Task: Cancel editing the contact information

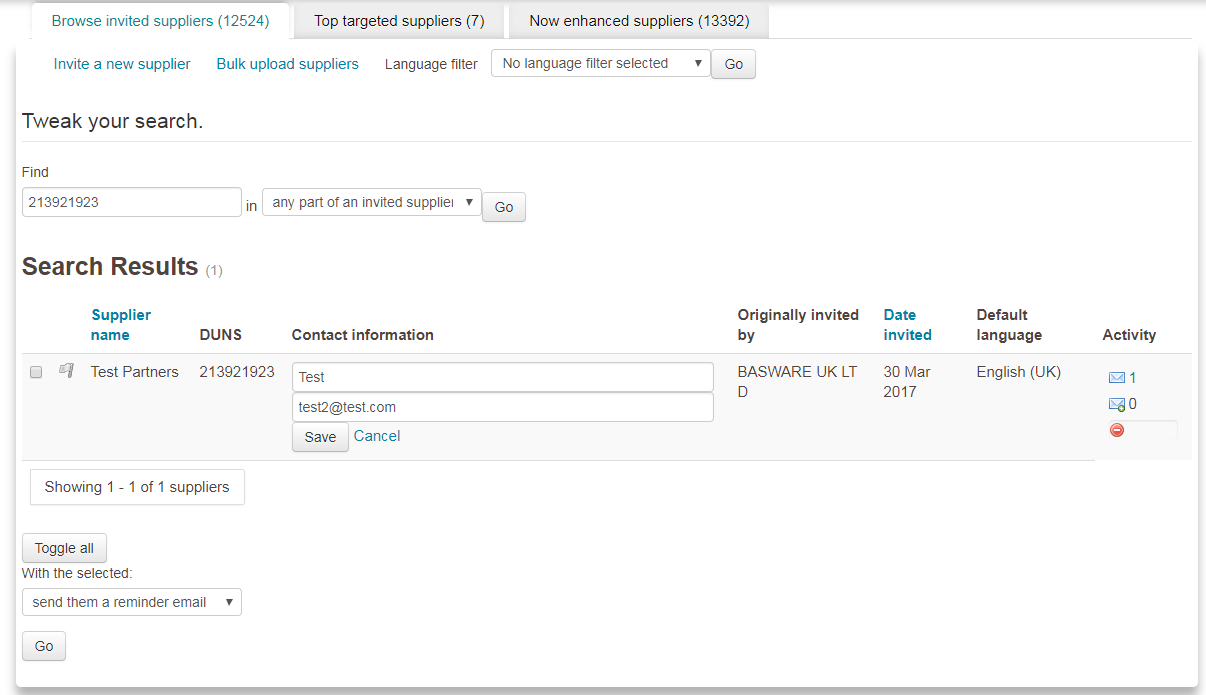Action: (377, 436)
